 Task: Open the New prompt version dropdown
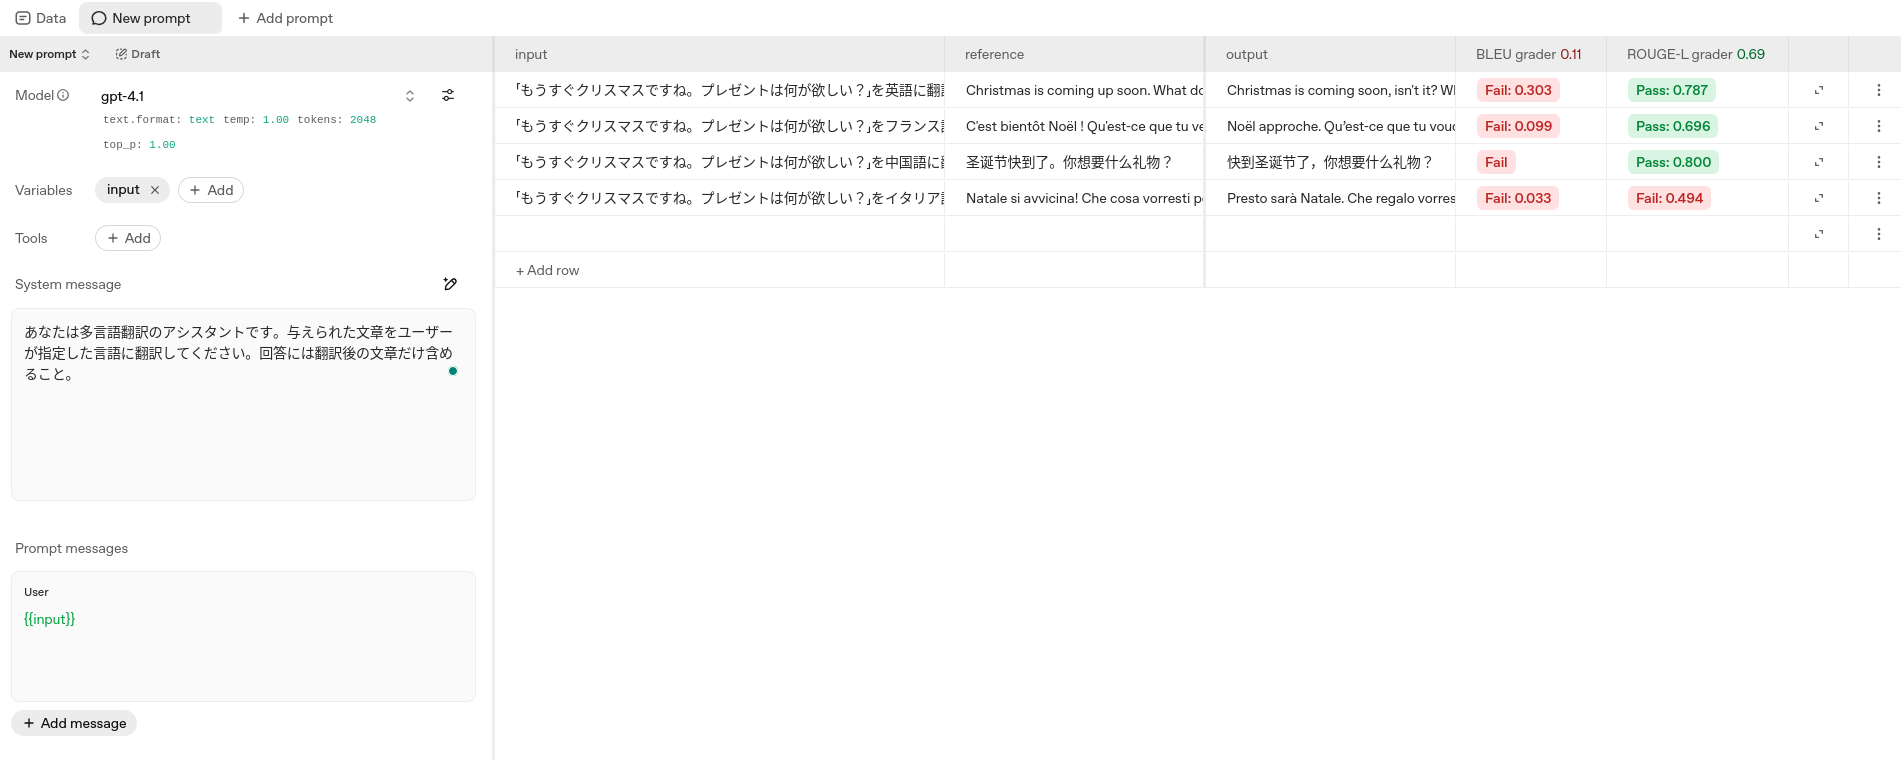(x=50, y=54)
